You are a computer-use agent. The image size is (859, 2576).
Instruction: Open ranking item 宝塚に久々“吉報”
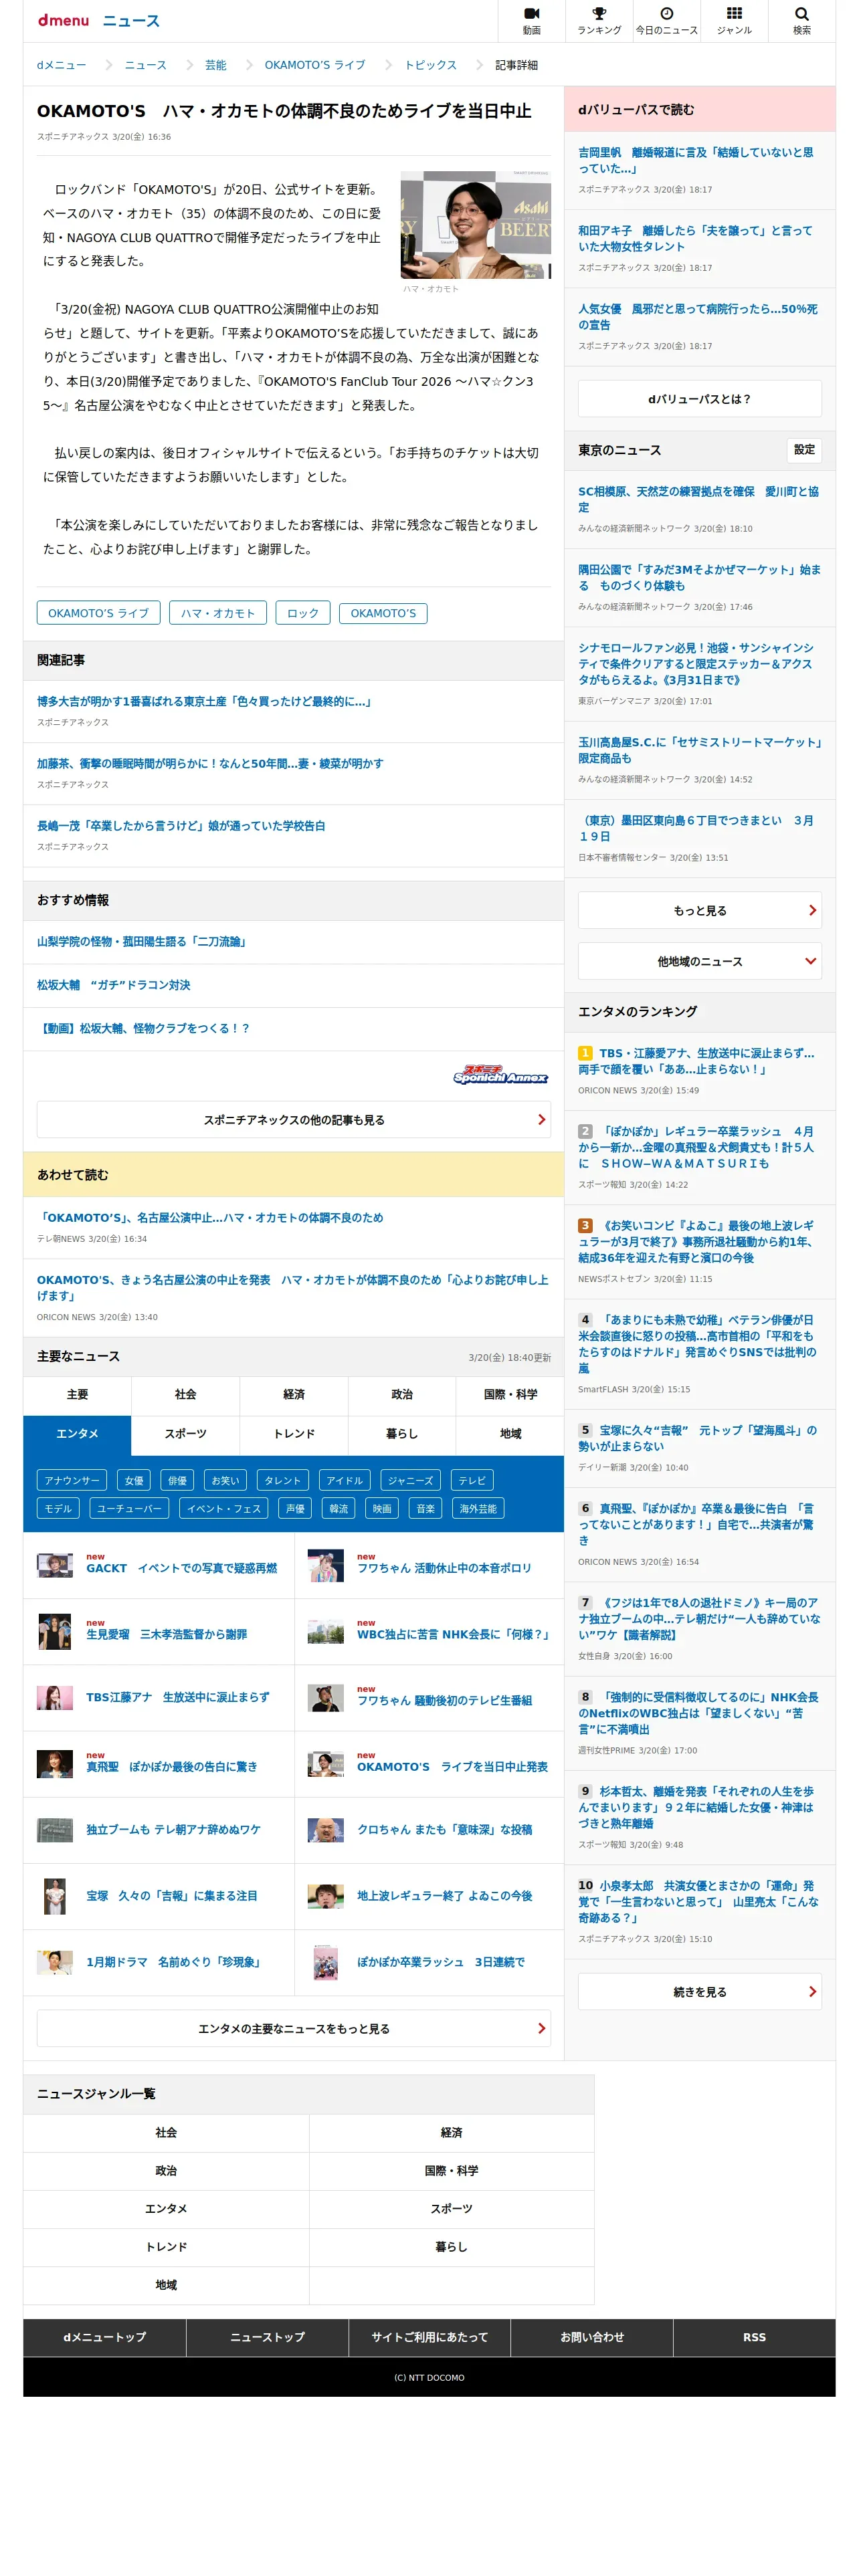(x=697, y=1438)
